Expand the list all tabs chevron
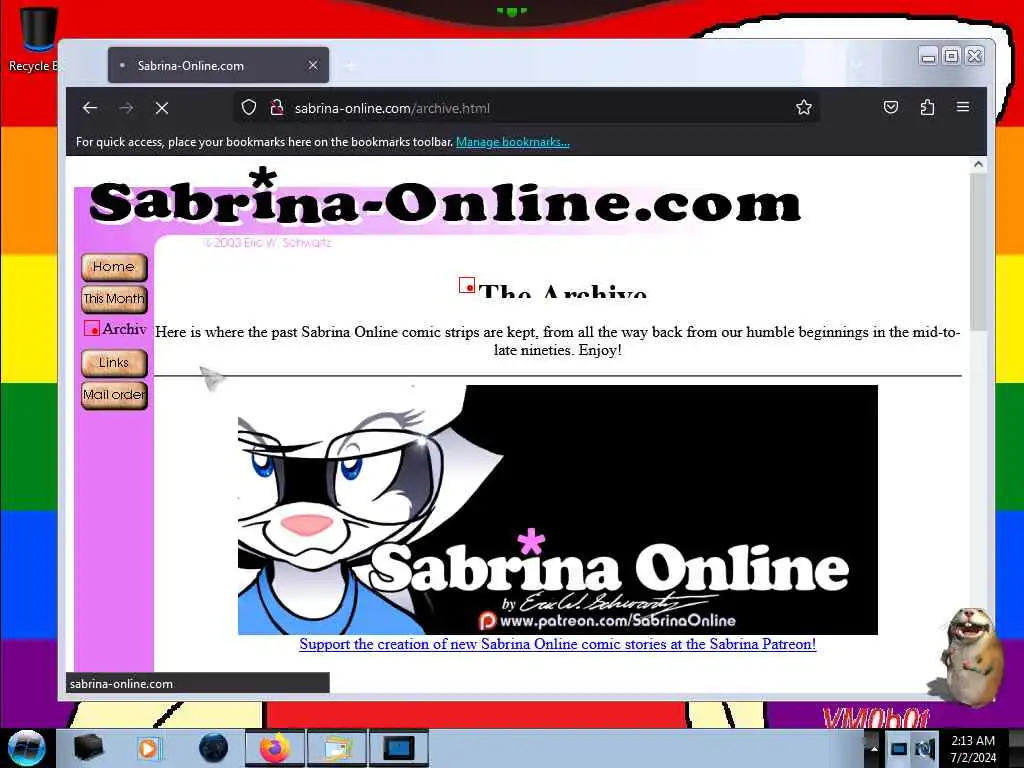The width and height of the screenshot is (1024, 768). (x=857, y=65)
